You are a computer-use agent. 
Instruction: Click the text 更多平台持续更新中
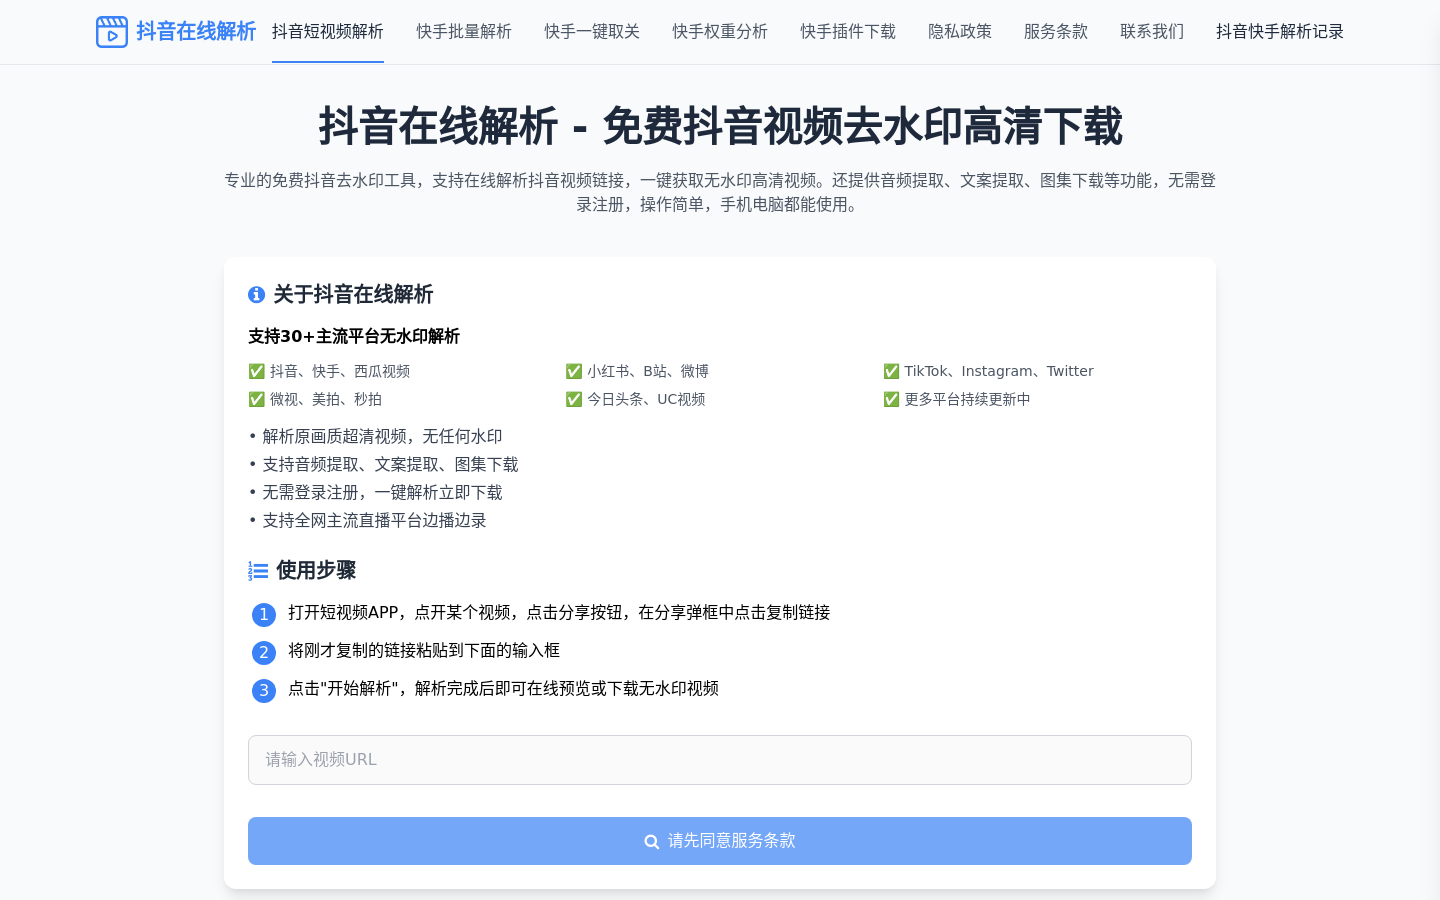click(967, 399)
